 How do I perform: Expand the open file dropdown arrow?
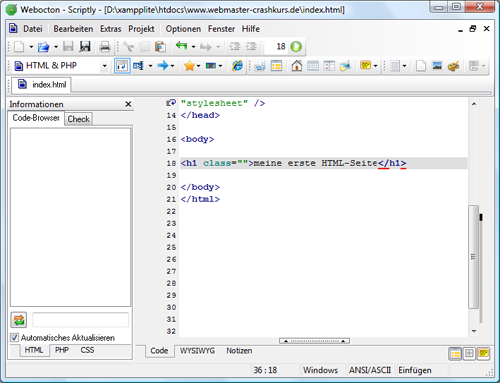click(x=56, y=47)
